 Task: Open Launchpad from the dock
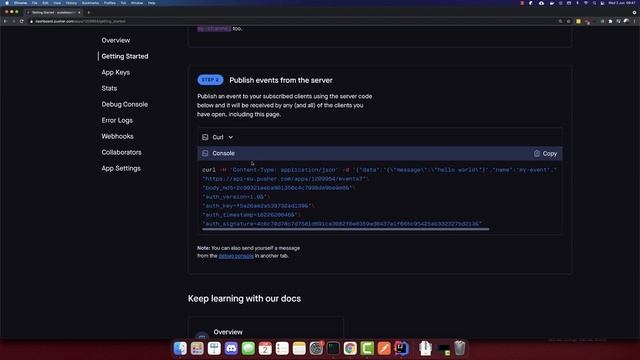[x=197, y=348]
